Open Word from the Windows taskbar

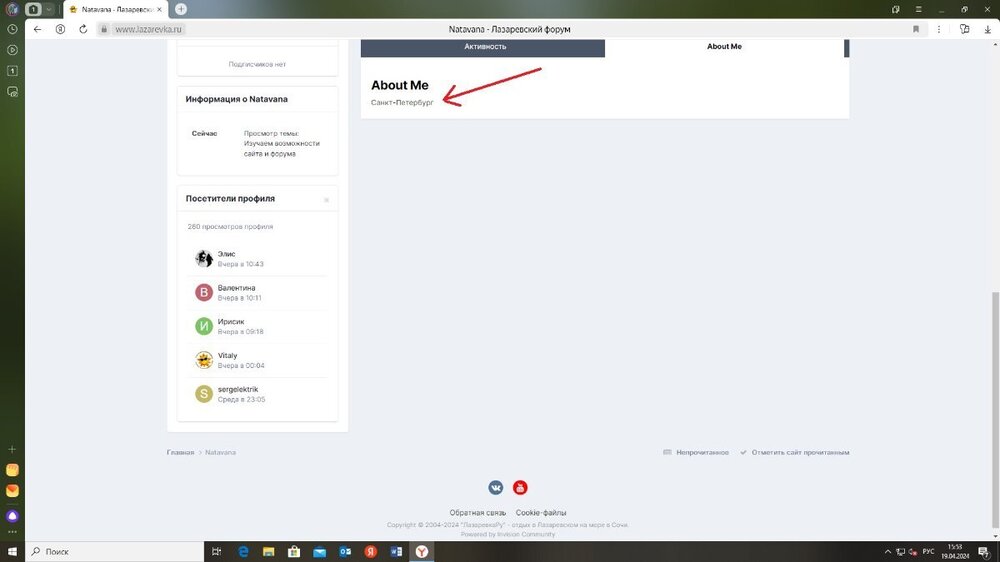click(x=396, y=551)
